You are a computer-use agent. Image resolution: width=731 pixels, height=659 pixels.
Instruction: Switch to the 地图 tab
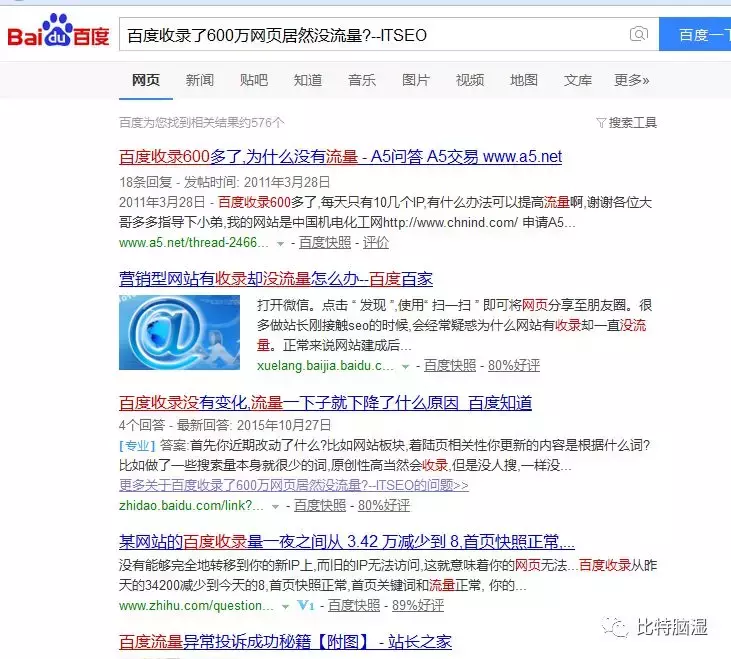(x=524, y=80)
